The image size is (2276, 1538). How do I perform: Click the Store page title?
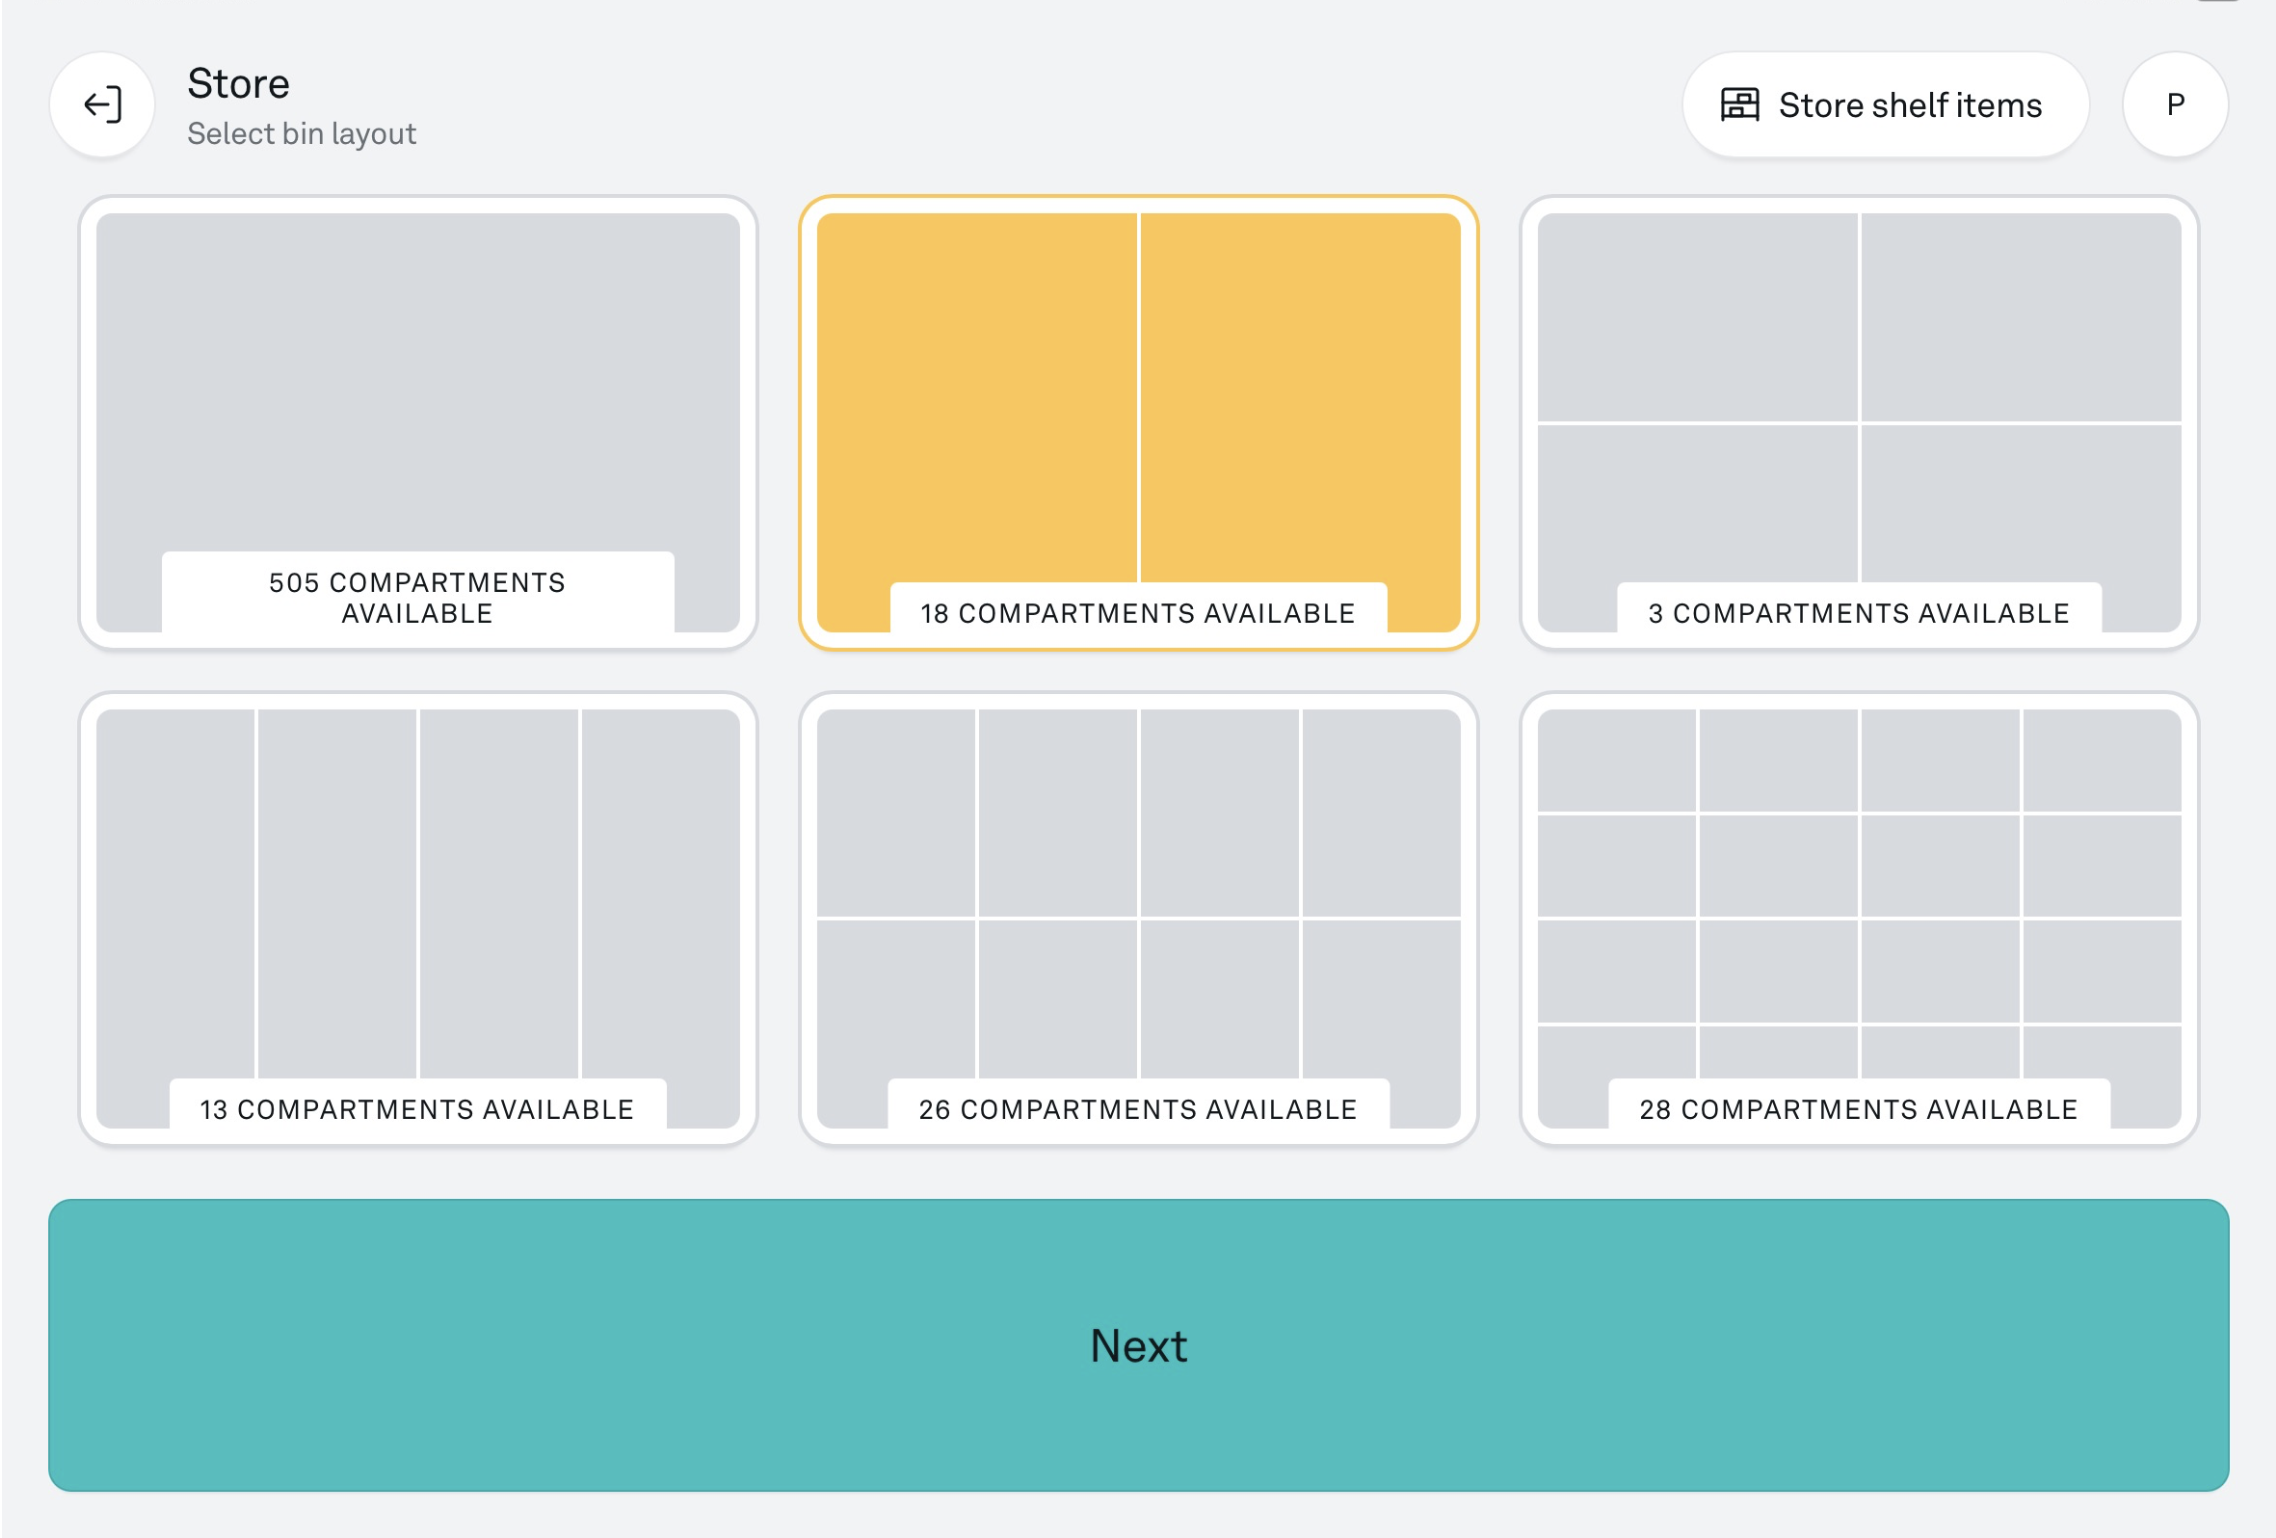(x=238, y=83)
